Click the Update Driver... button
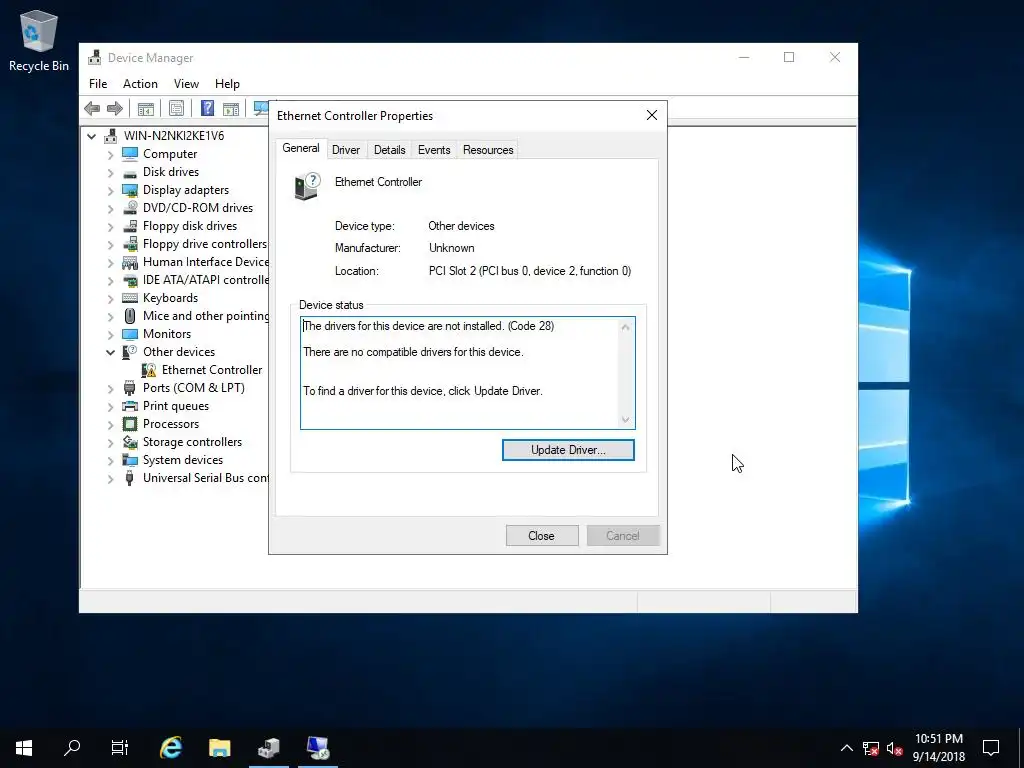Viewport: 1024px width, 768px height. [568, 450]
